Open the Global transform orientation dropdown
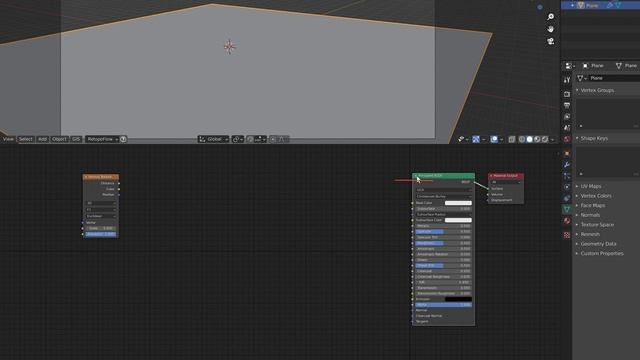This screenshot has width=640, height=360. (x=213, y=139)
